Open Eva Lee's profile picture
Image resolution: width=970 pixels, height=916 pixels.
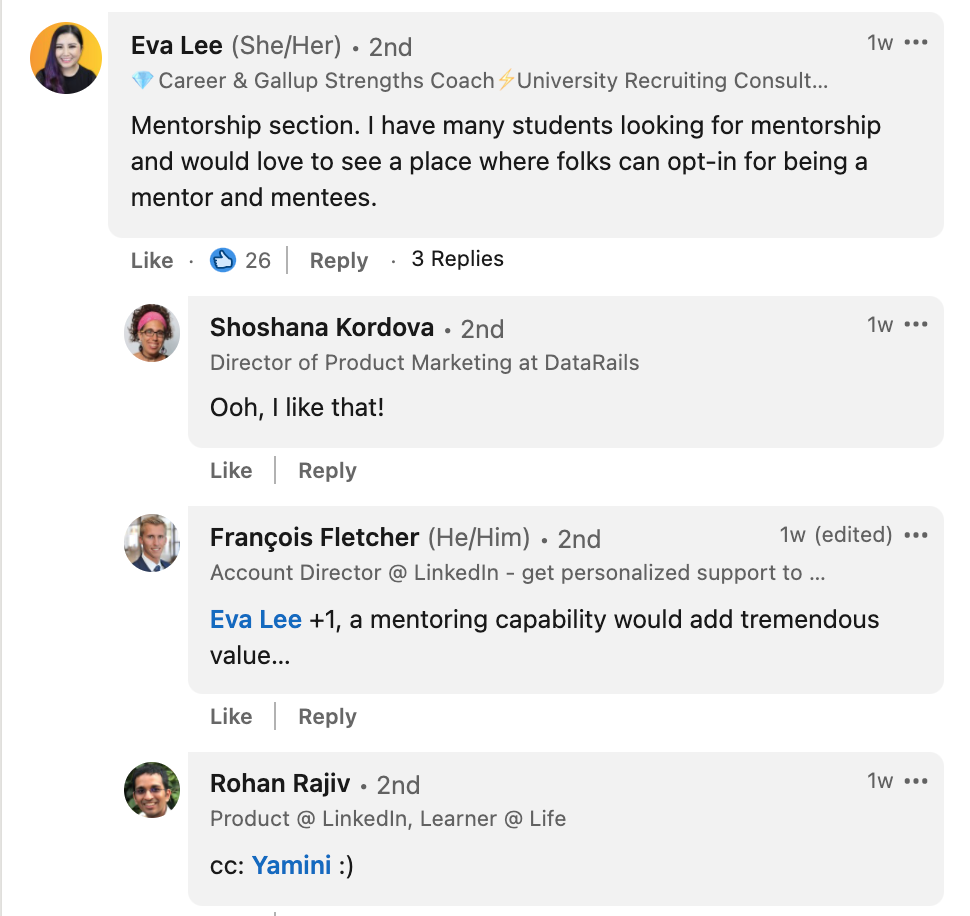click(x=66, y=58)
